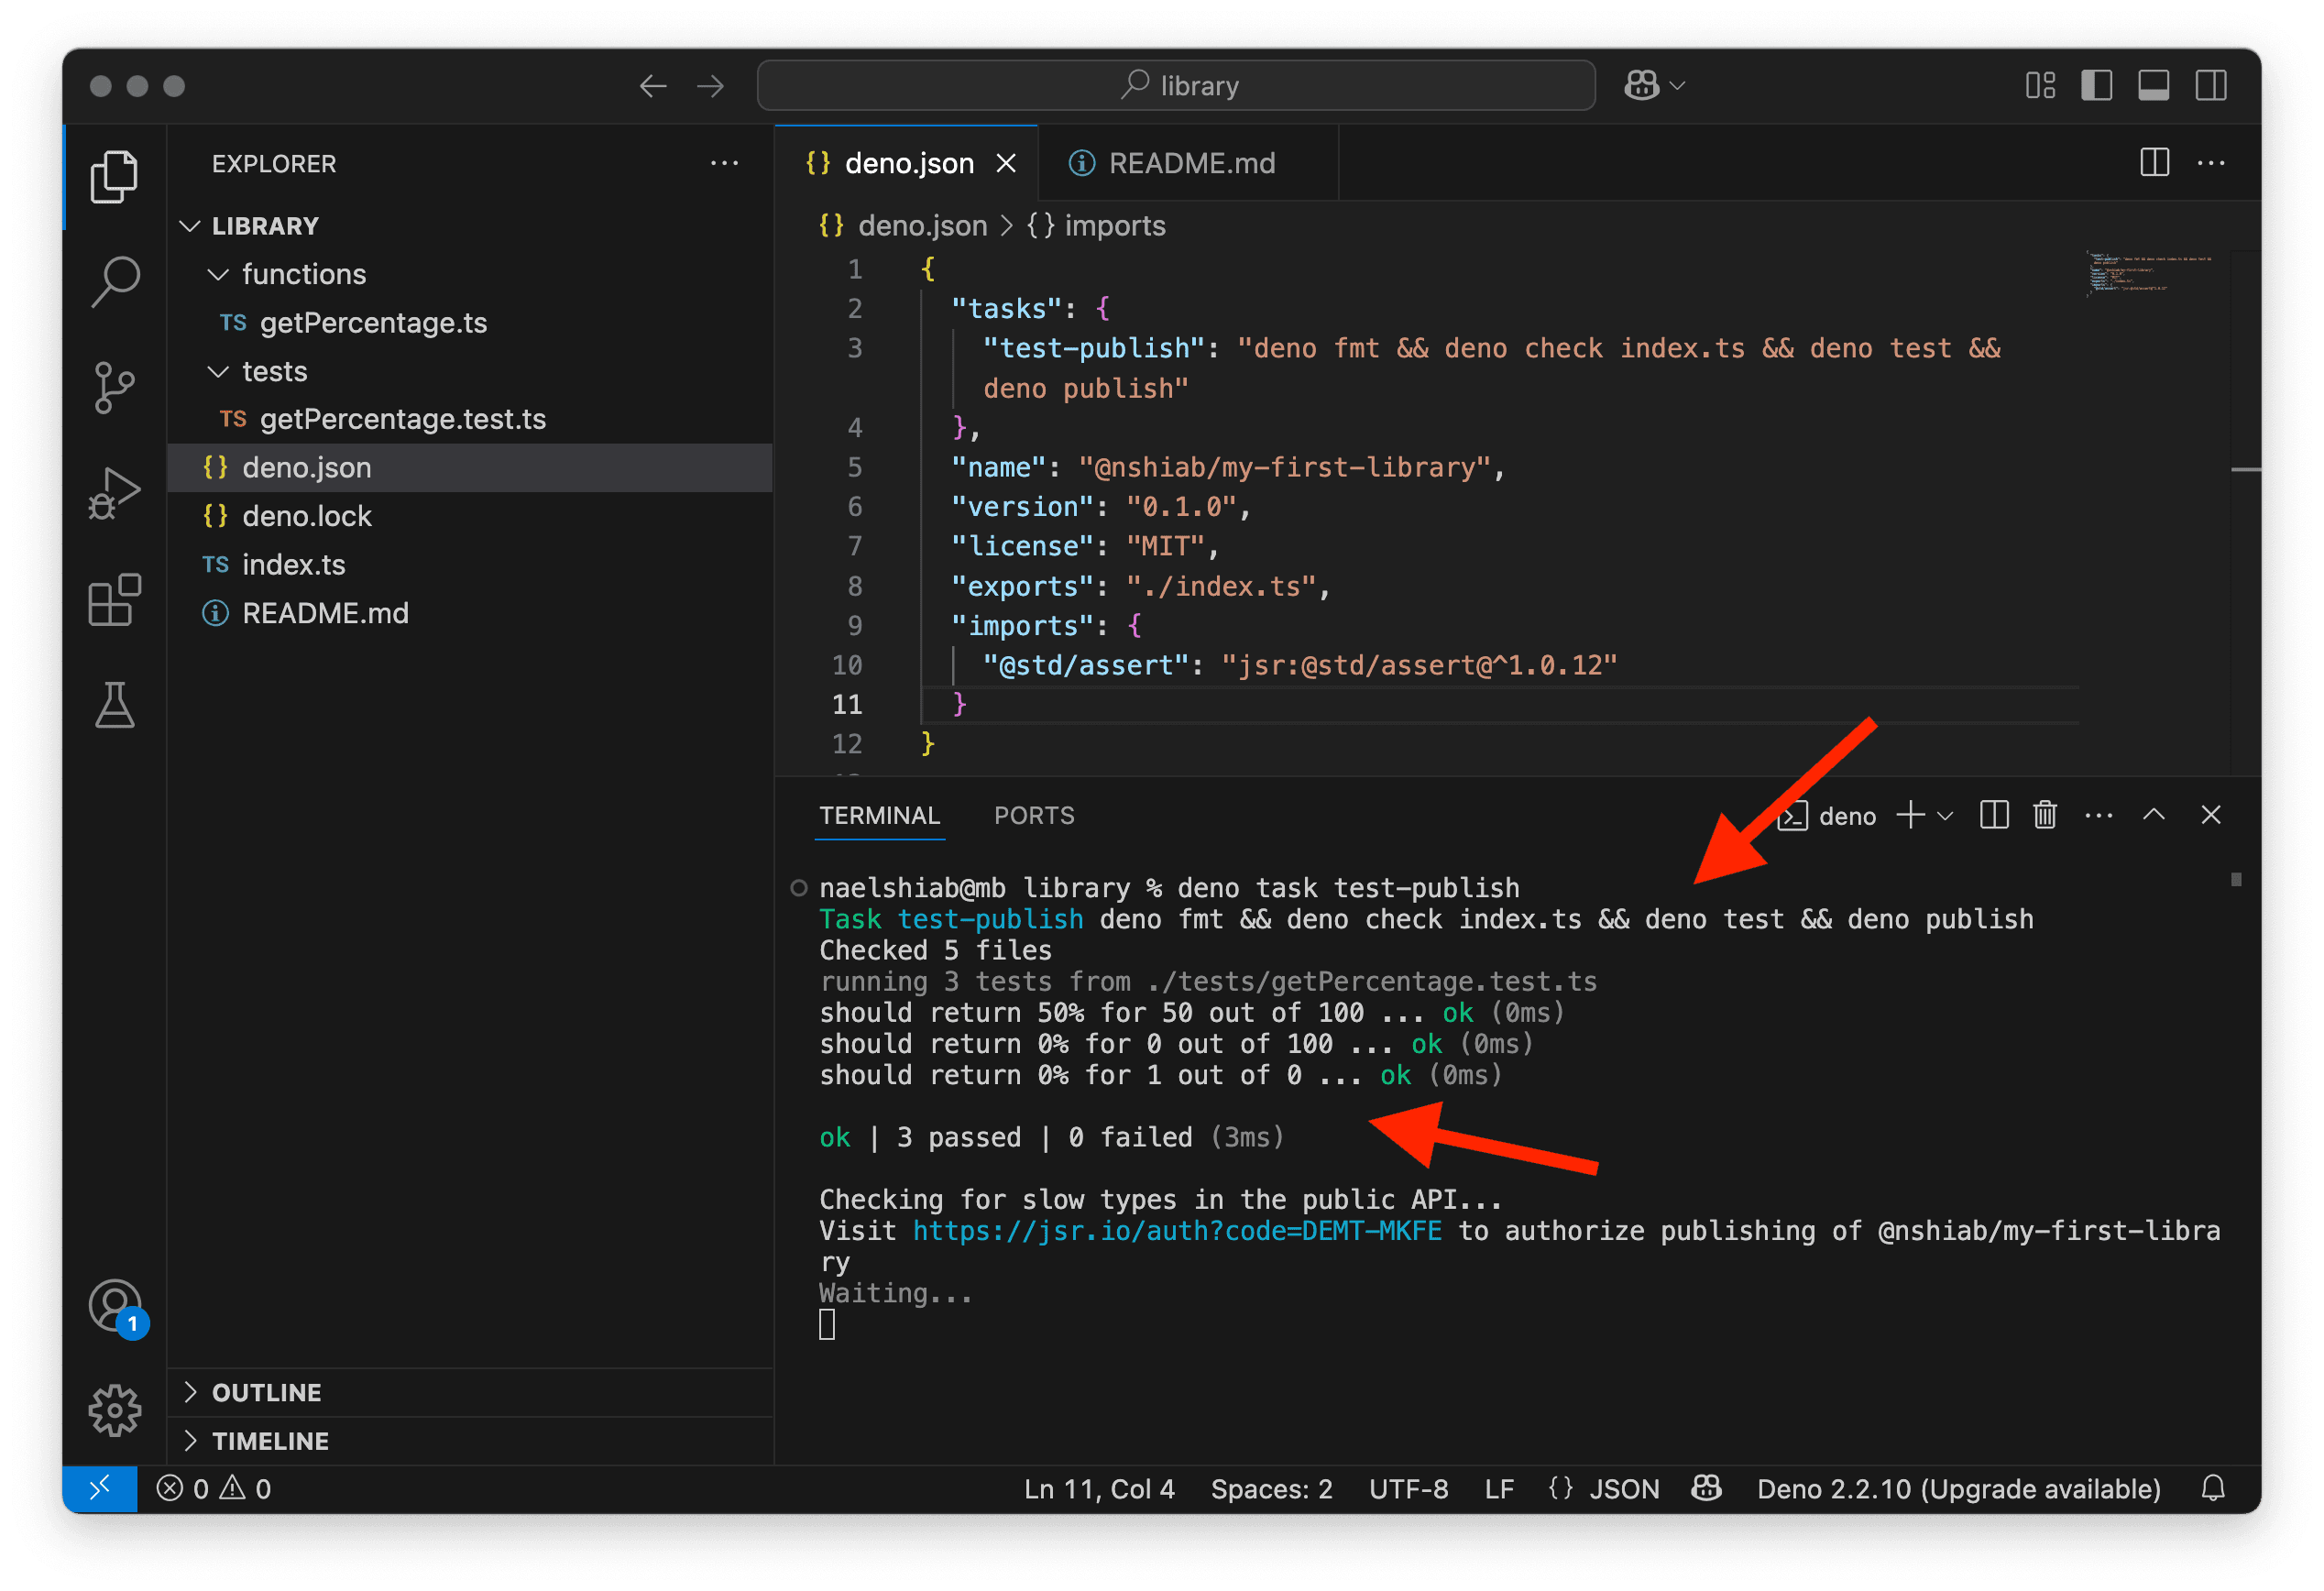Click the remote window indicator in status bar

(x=99, y=1488)
